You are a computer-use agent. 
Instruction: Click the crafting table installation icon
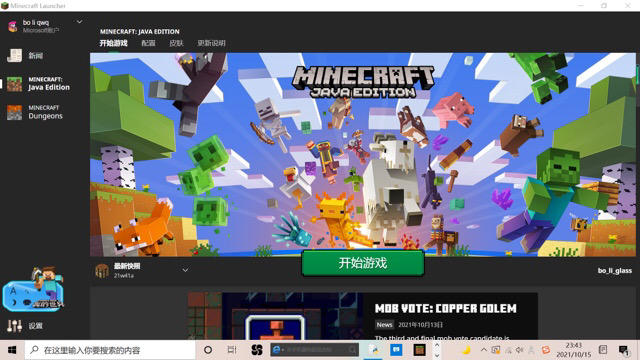(102, 270)
